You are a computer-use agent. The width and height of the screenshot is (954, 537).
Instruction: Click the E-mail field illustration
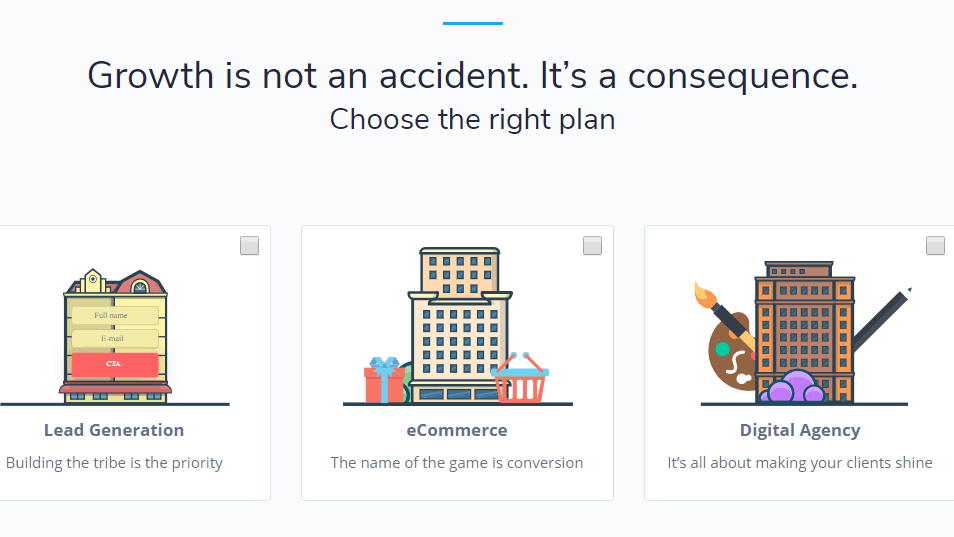click(115, 338)
